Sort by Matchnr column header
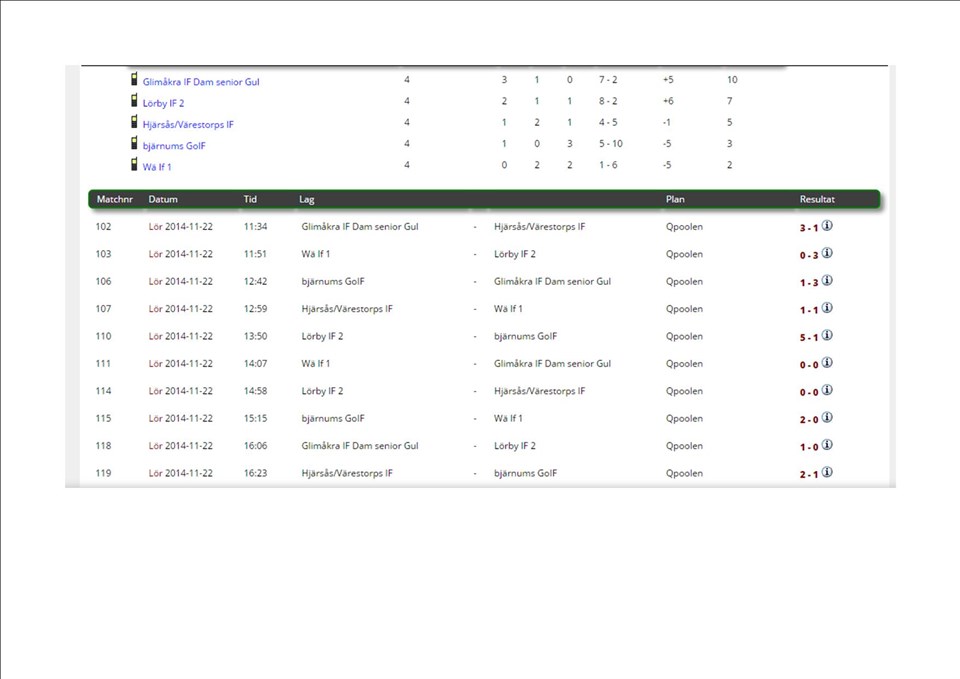 (x=115, y=199)
